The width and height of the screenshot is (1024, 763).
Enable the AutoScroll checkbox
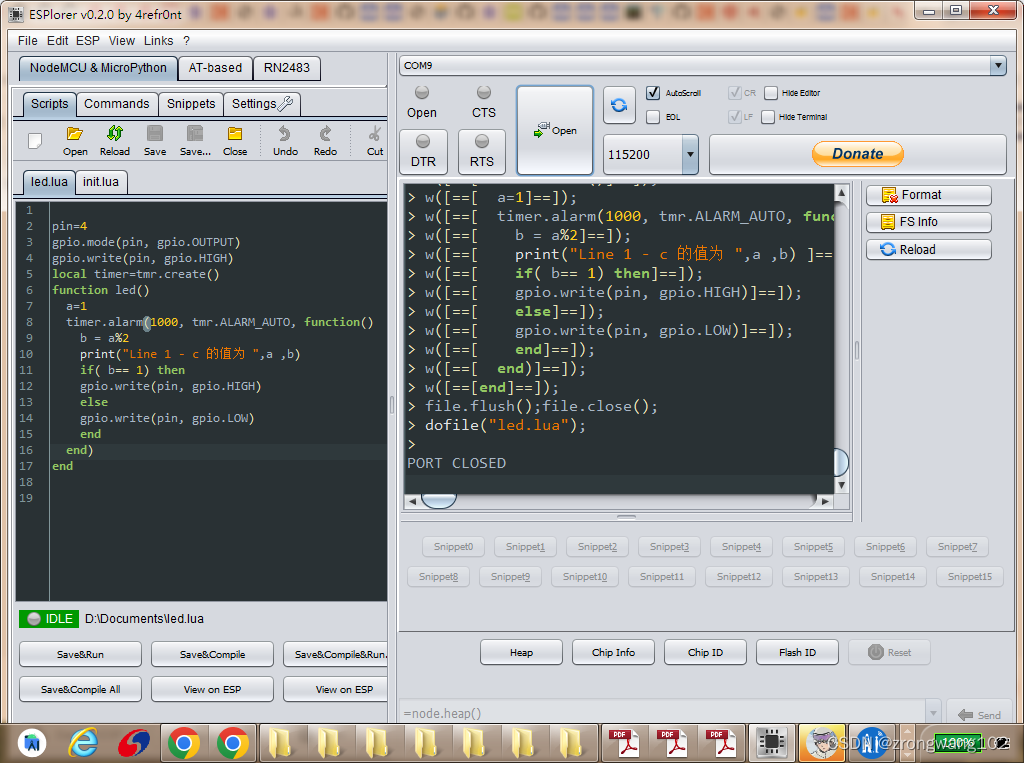[x=653, y=93]
